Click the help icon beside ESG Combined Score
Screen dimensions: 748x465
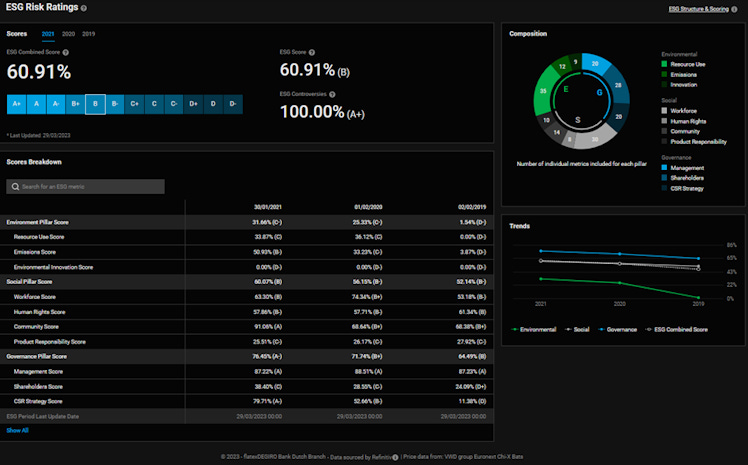pyautogui.click(x=66, y=52)
